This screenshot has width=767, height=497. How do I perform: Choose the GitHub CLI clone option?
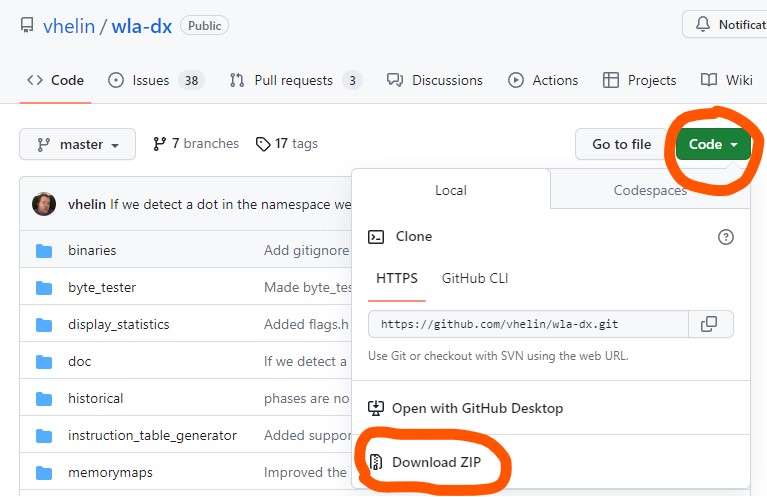tap(475, 278)
